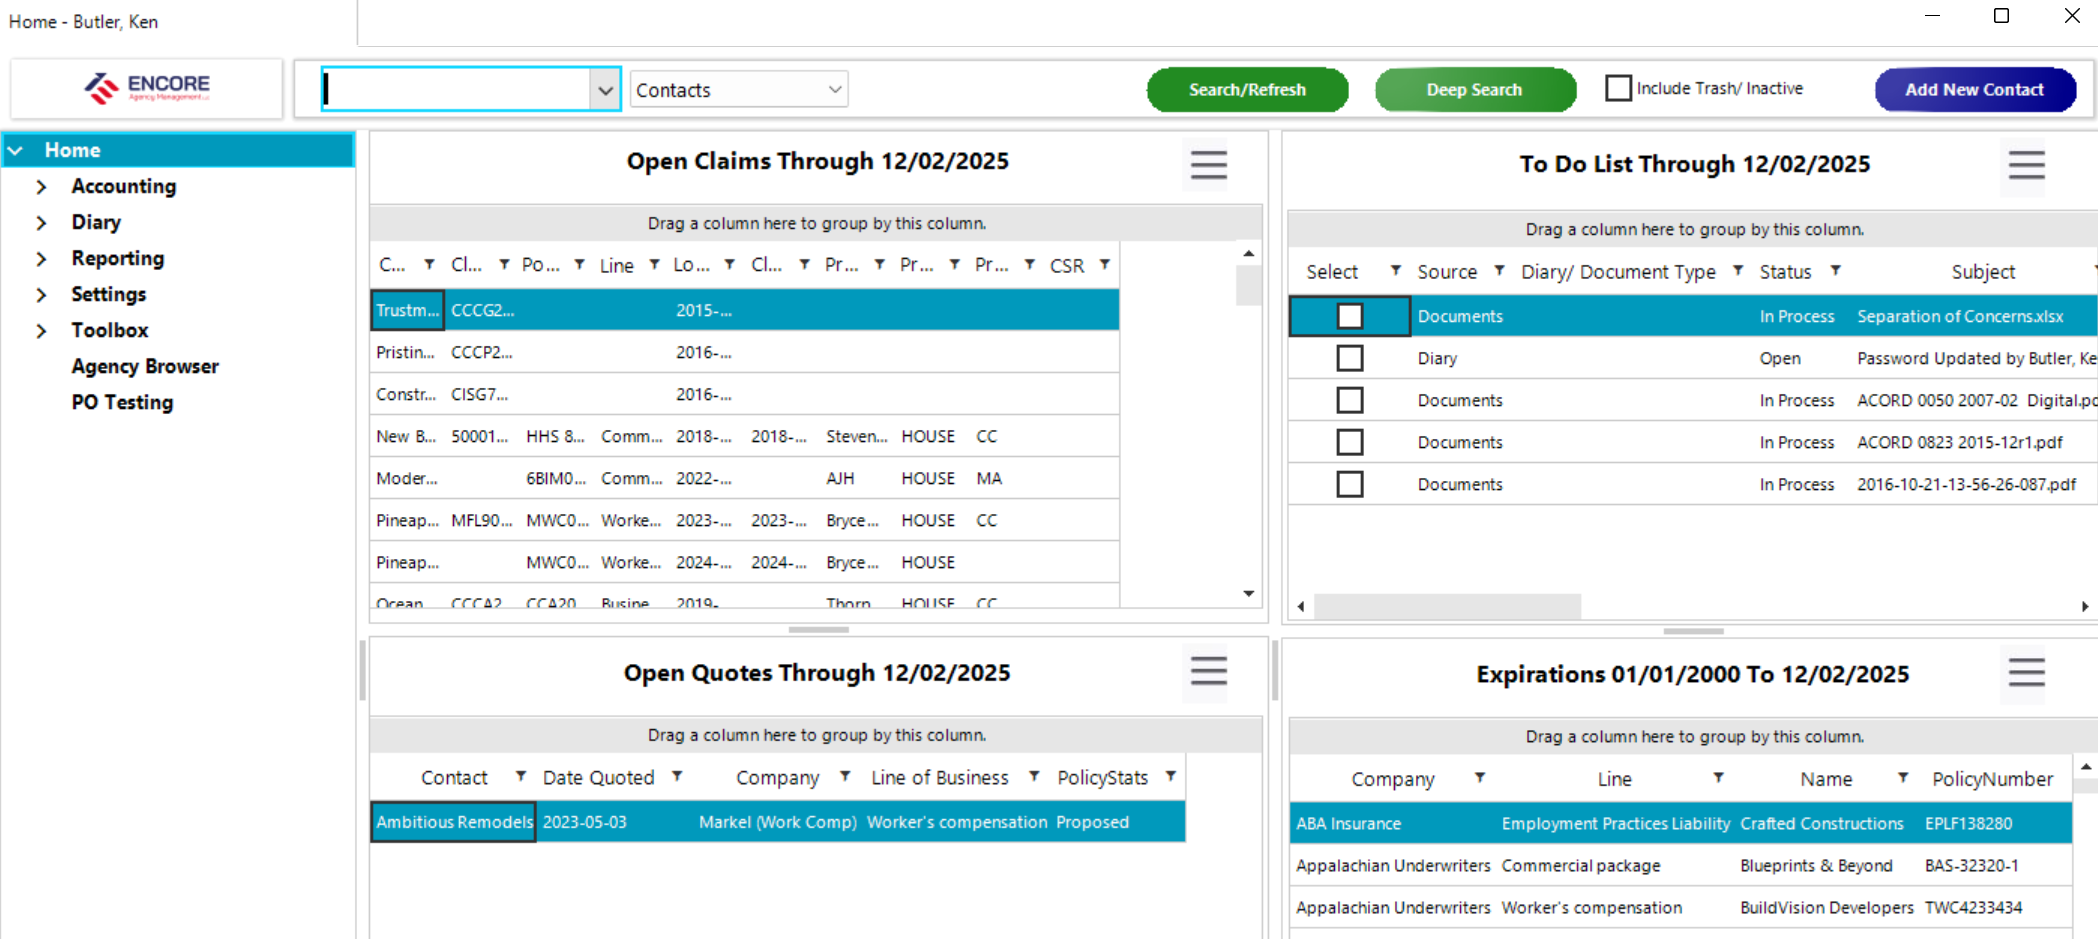The height and width of the screenshot is (939, 2098).
Task: Check the Diary row checkbox
Action: click(1350, 357)
